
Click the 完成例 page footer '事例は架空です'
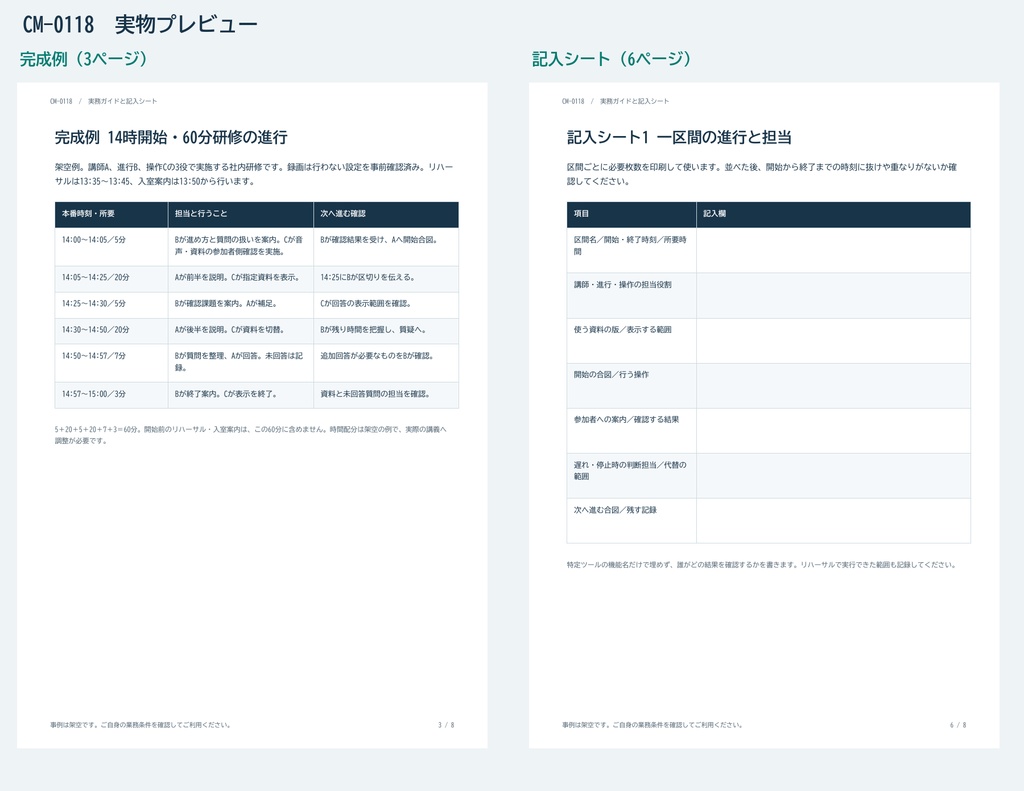(140, 725)
